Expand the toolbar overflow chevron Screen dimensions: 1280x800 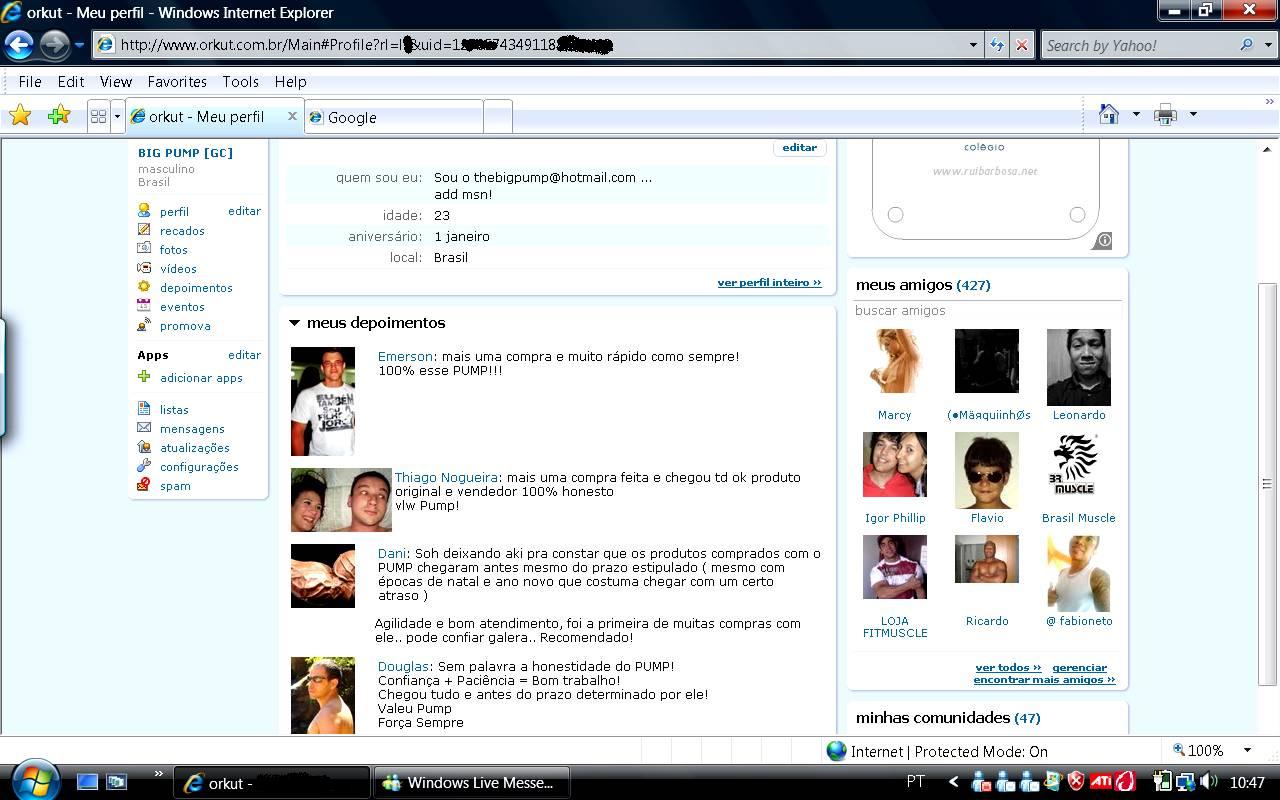1270,102
